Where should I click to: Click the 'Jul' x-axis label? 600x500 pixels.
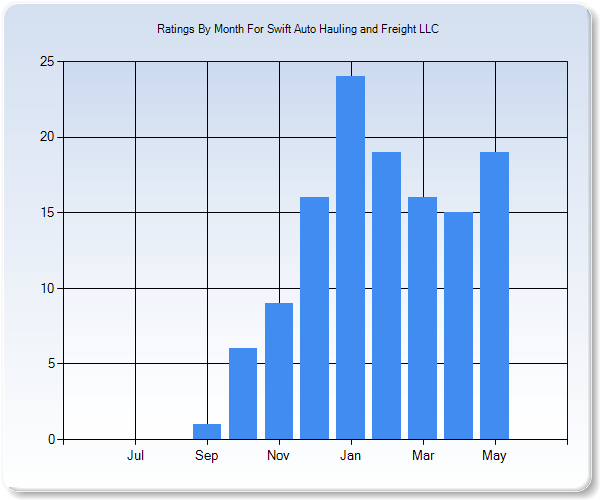click(135, 455)
